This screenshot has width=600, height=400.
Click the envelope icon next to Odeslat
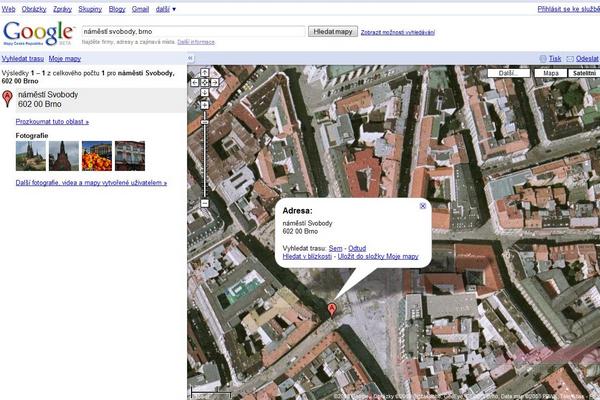click(570, 59)
